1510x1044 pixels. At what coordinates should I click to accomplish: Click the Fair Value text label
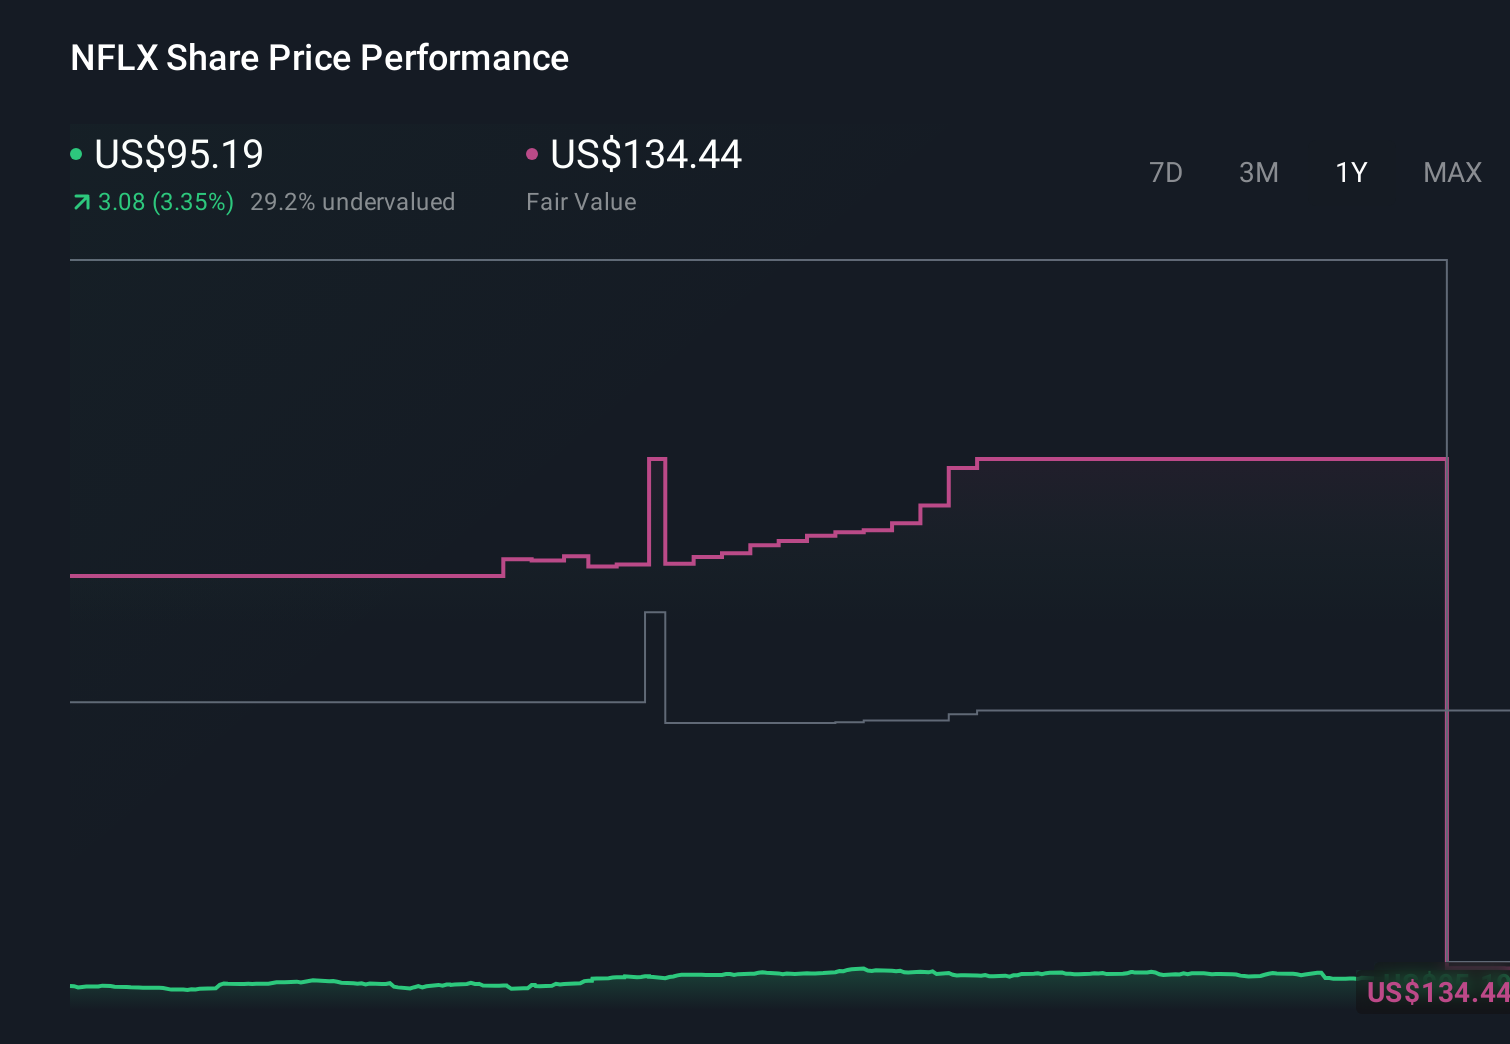coord(581,201)
